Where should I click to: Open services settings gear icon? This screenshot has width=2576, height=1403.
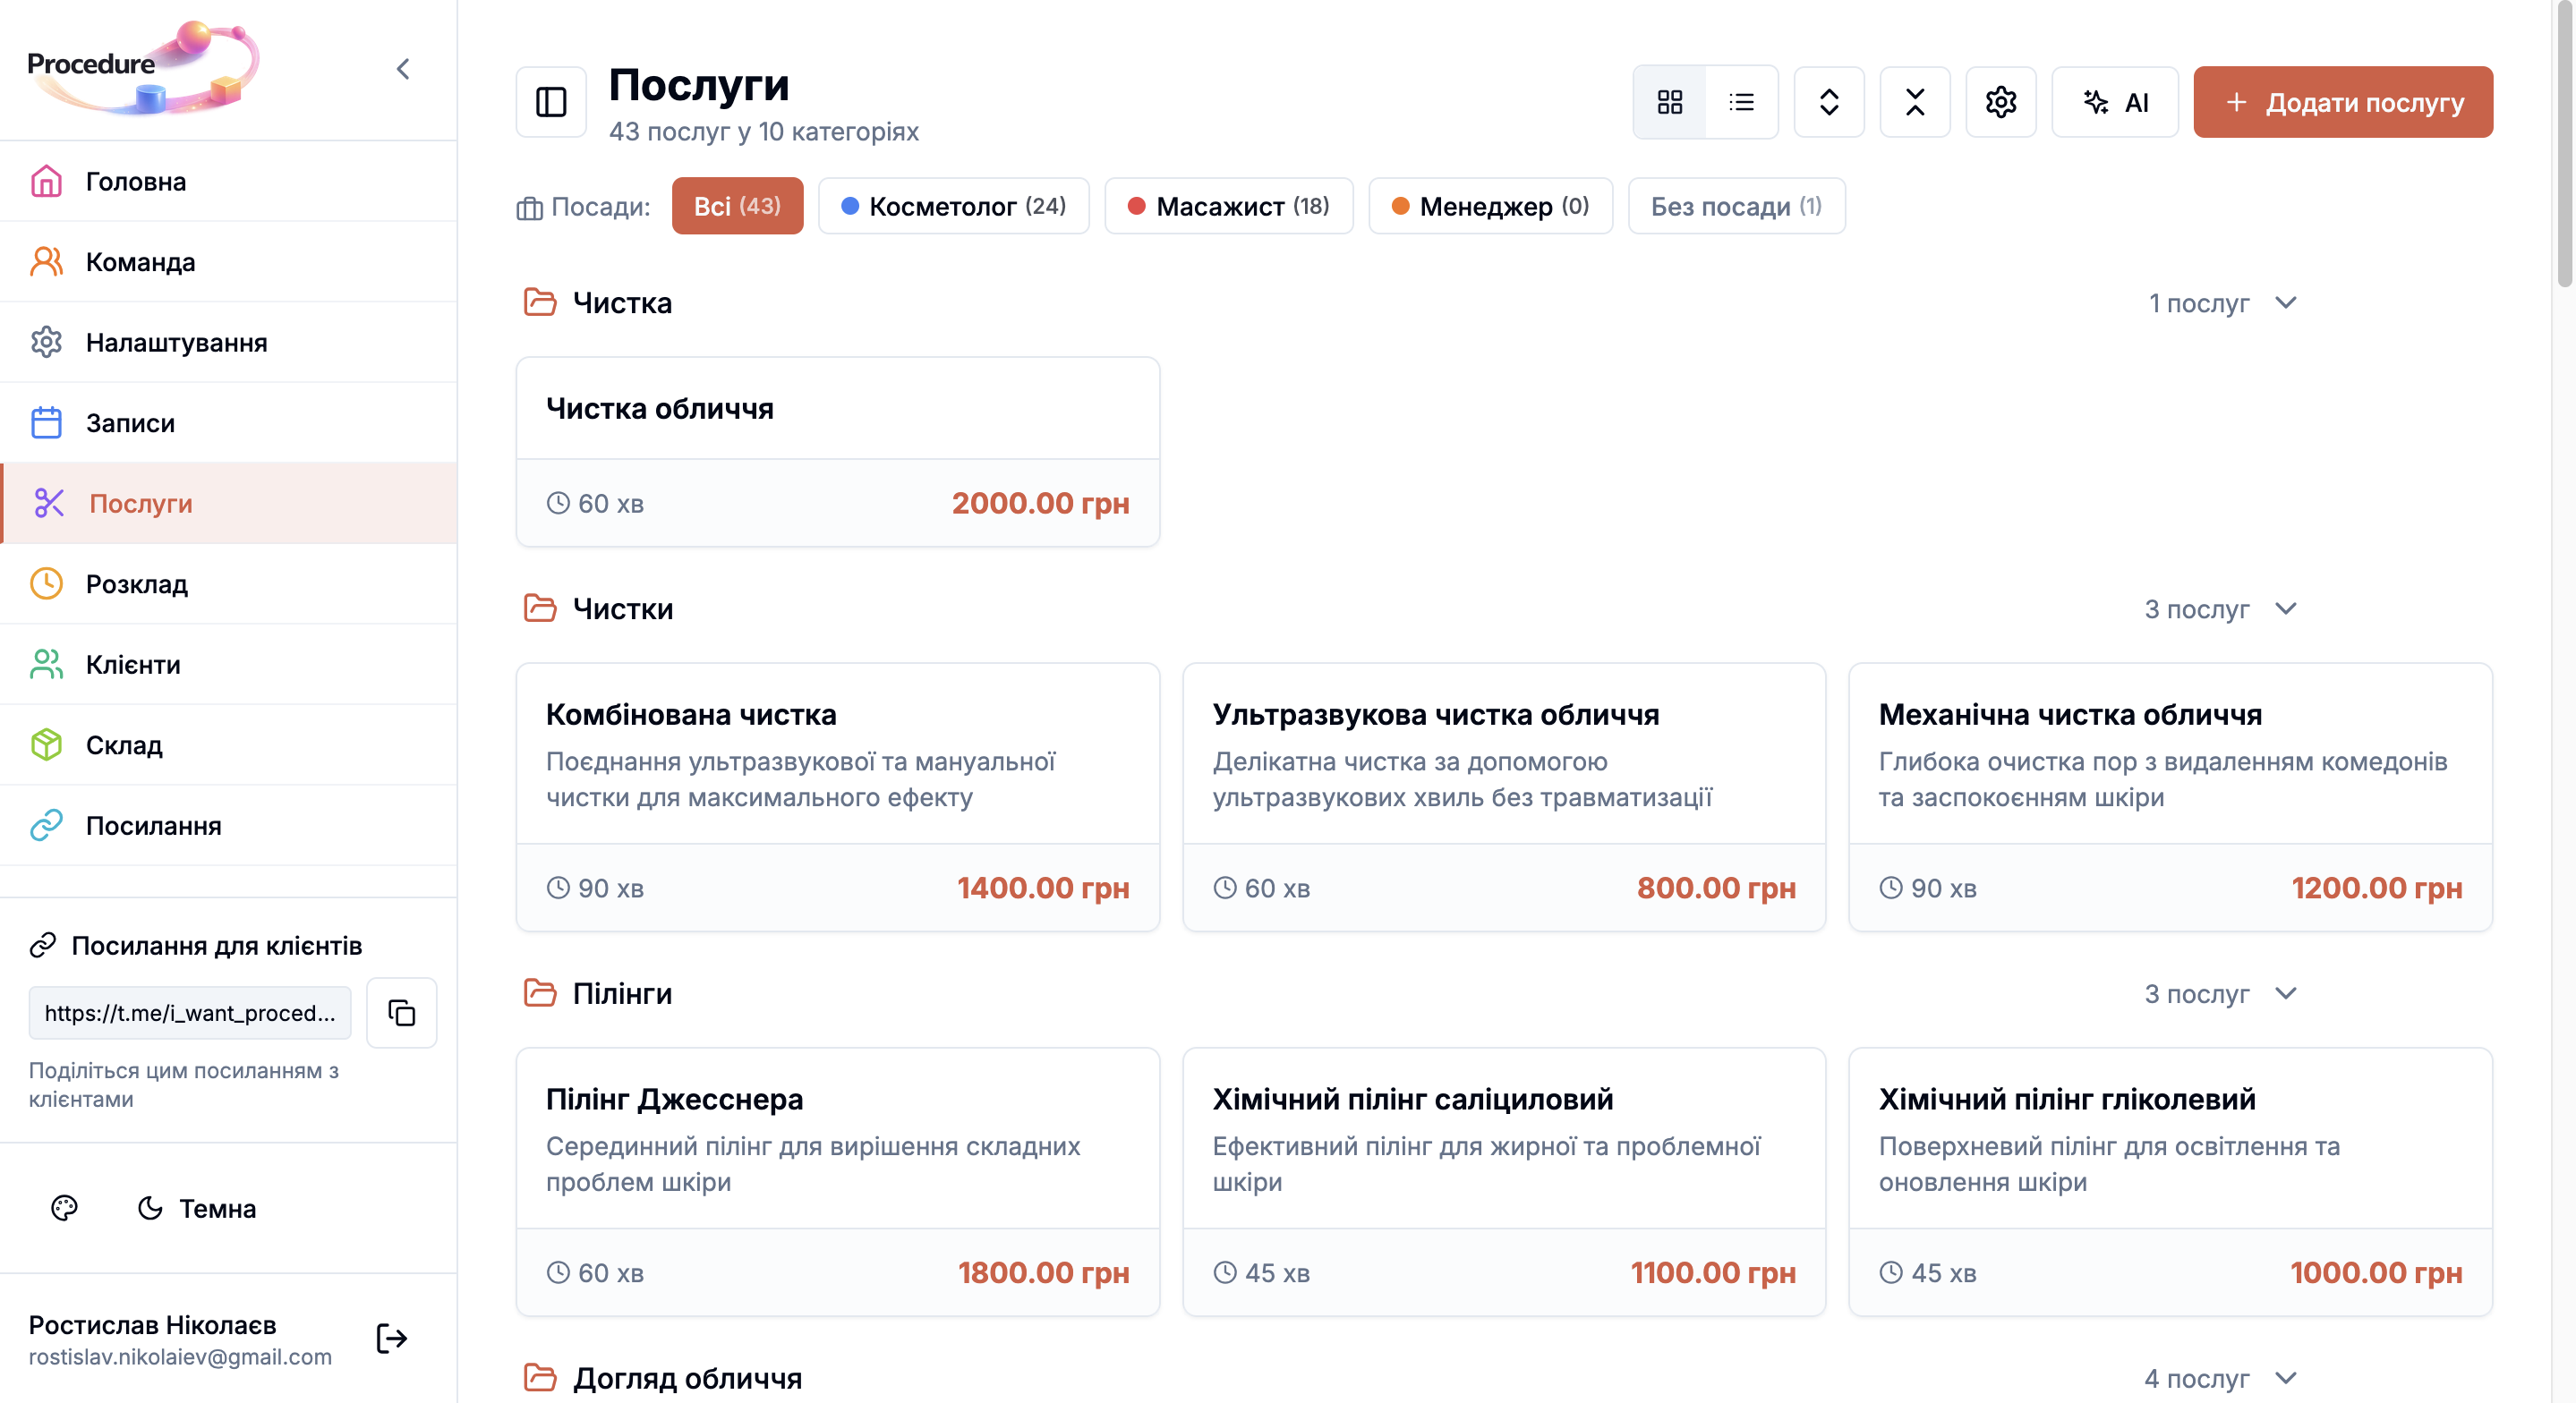[2001, 101]
